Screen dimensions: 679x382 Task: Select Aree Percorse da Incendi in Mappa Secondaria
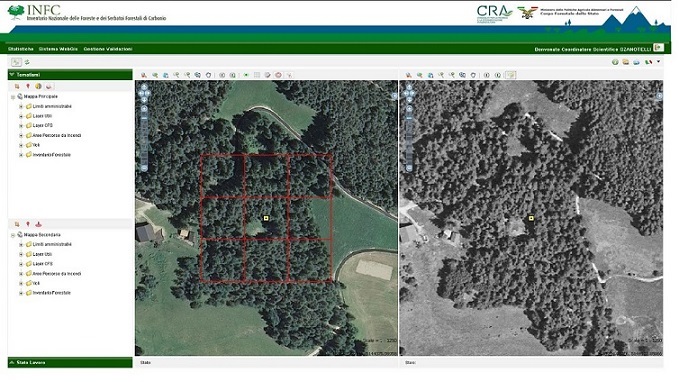click(57, 274)
